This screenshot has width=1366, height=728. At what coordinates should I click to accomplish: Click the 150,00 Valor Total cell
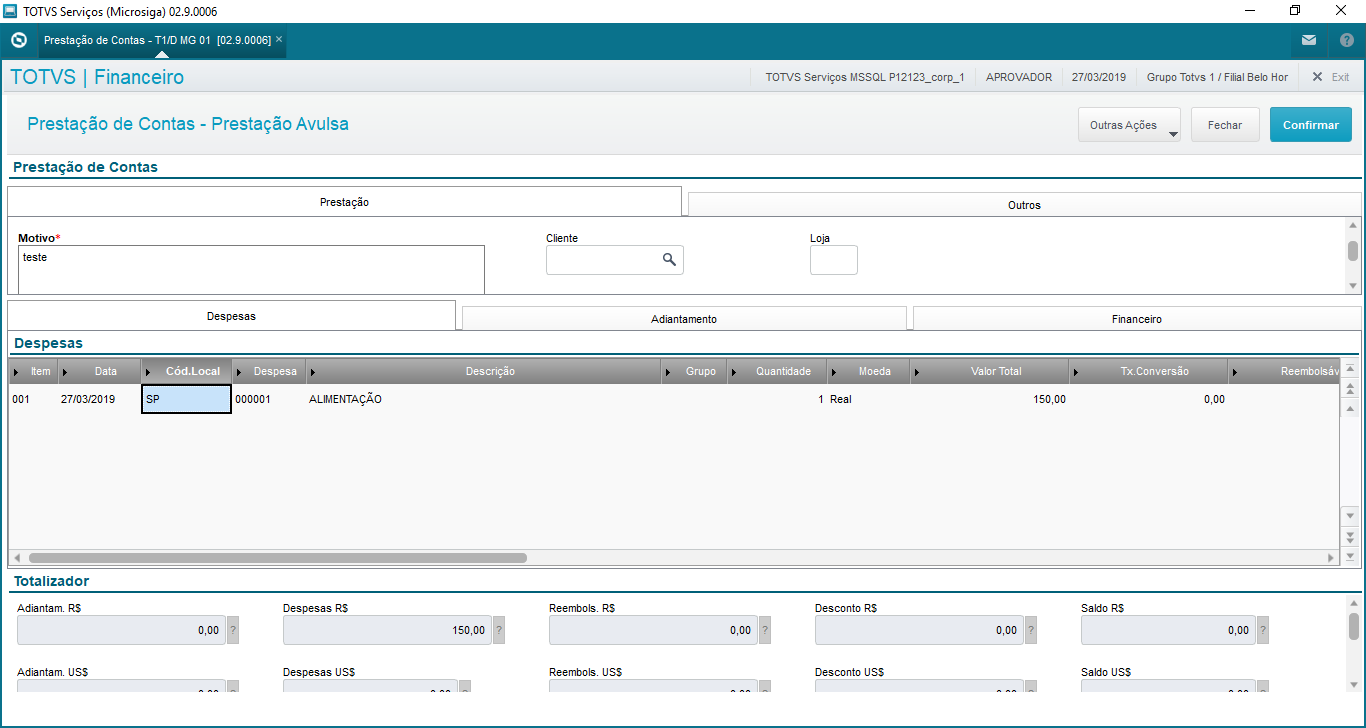[x=990, y=399]
